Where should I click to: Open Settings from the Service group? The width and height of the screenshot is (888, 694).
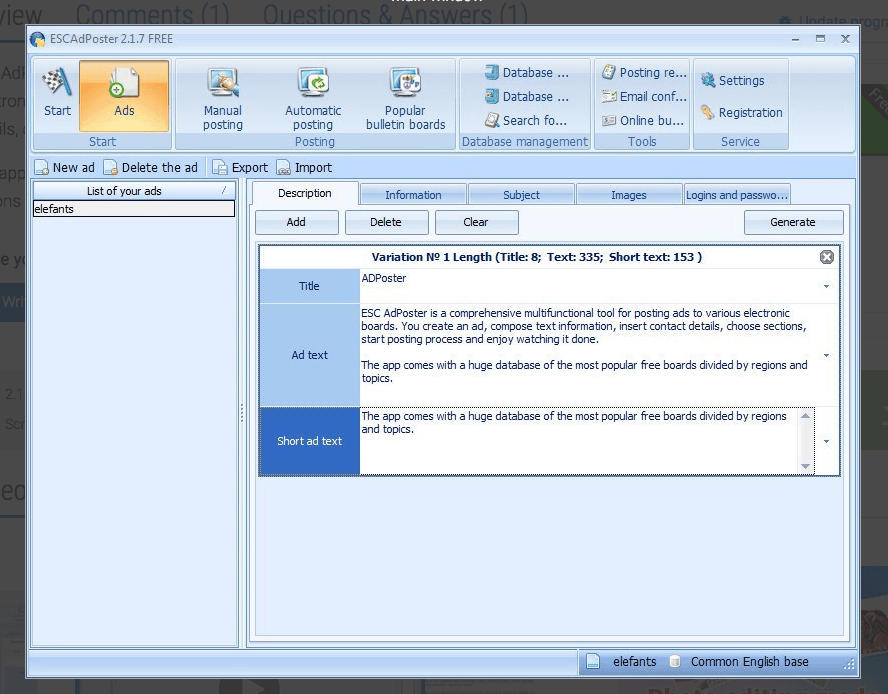732,80
